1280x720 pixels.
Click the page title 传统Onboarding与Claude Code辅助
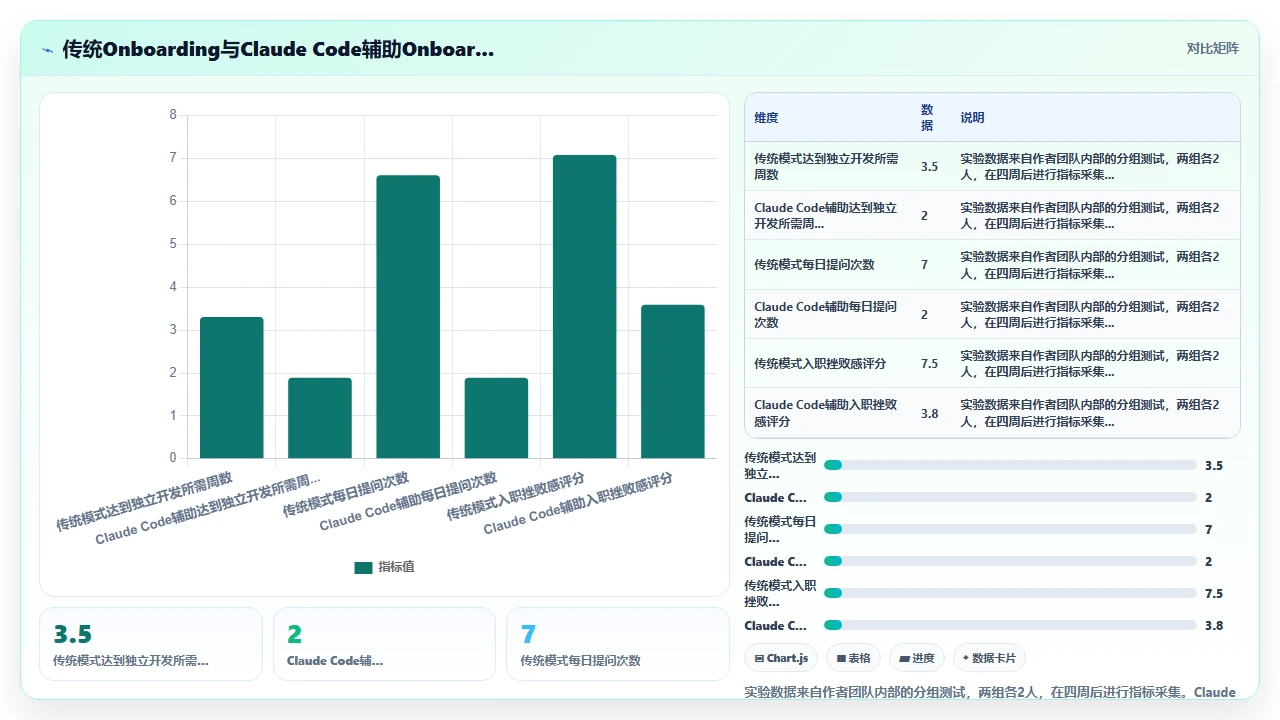pyautogui.click(x=278, y=49)
